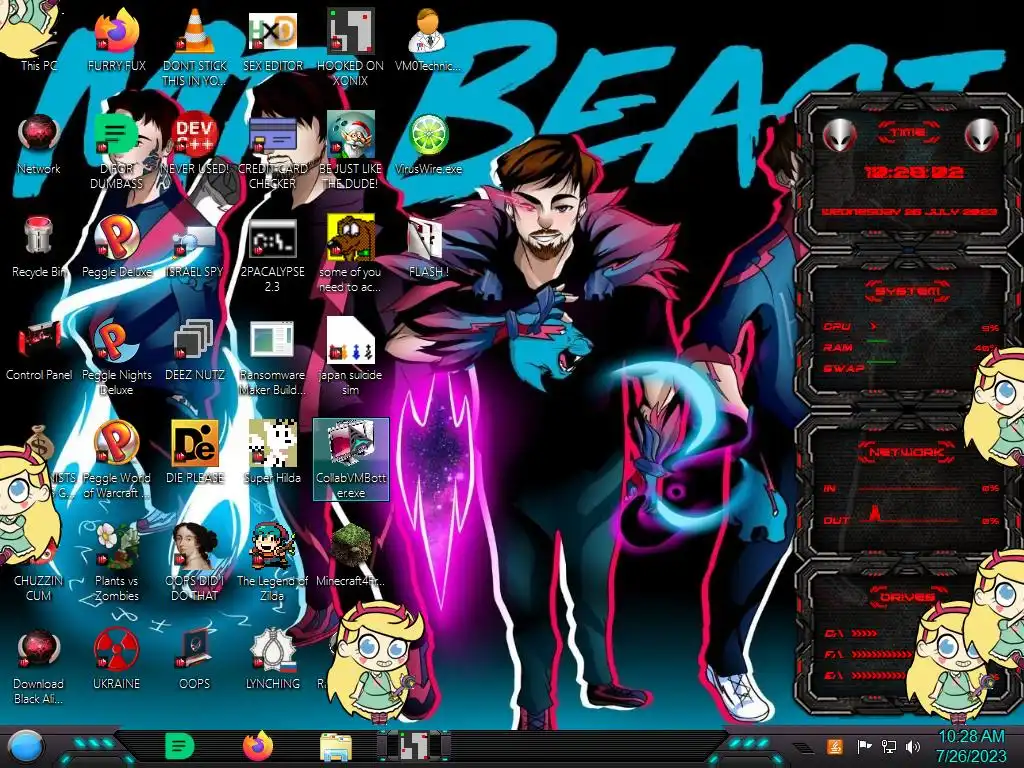Select the D FOR DUMBASS green icon

coord(116,152)
